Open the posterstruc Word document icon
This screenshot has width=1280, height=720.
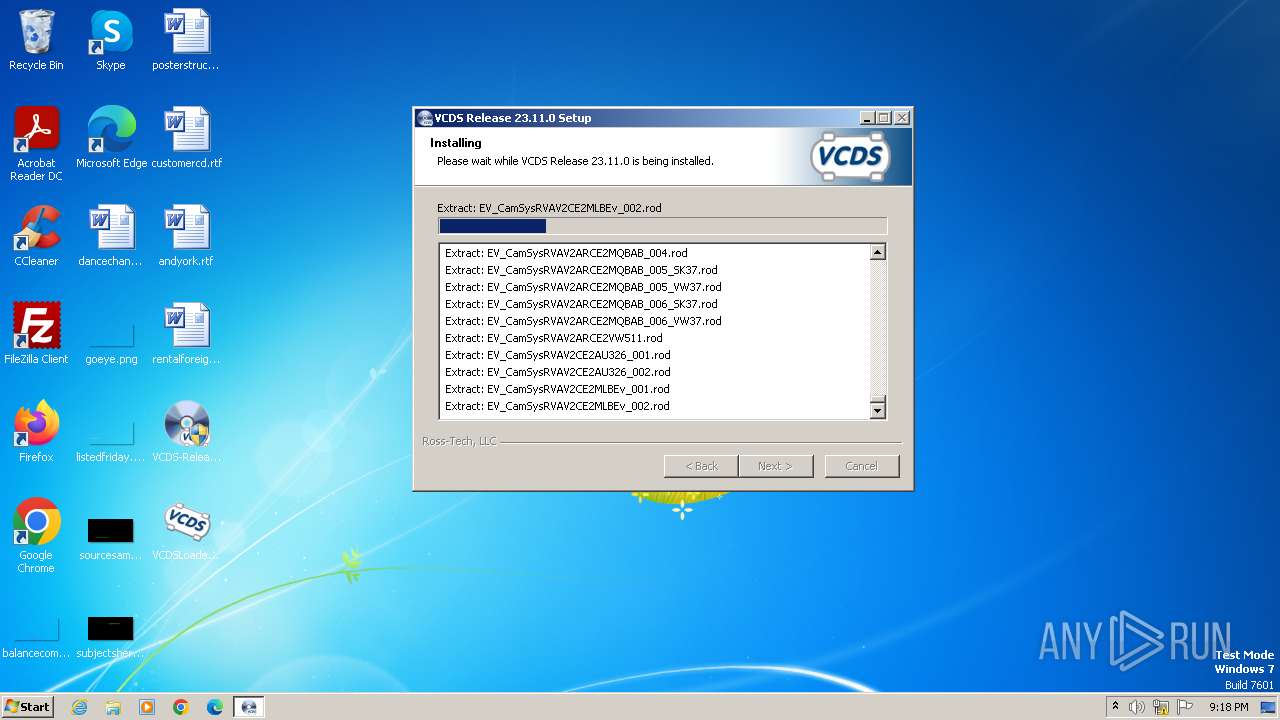click(186, 41)
